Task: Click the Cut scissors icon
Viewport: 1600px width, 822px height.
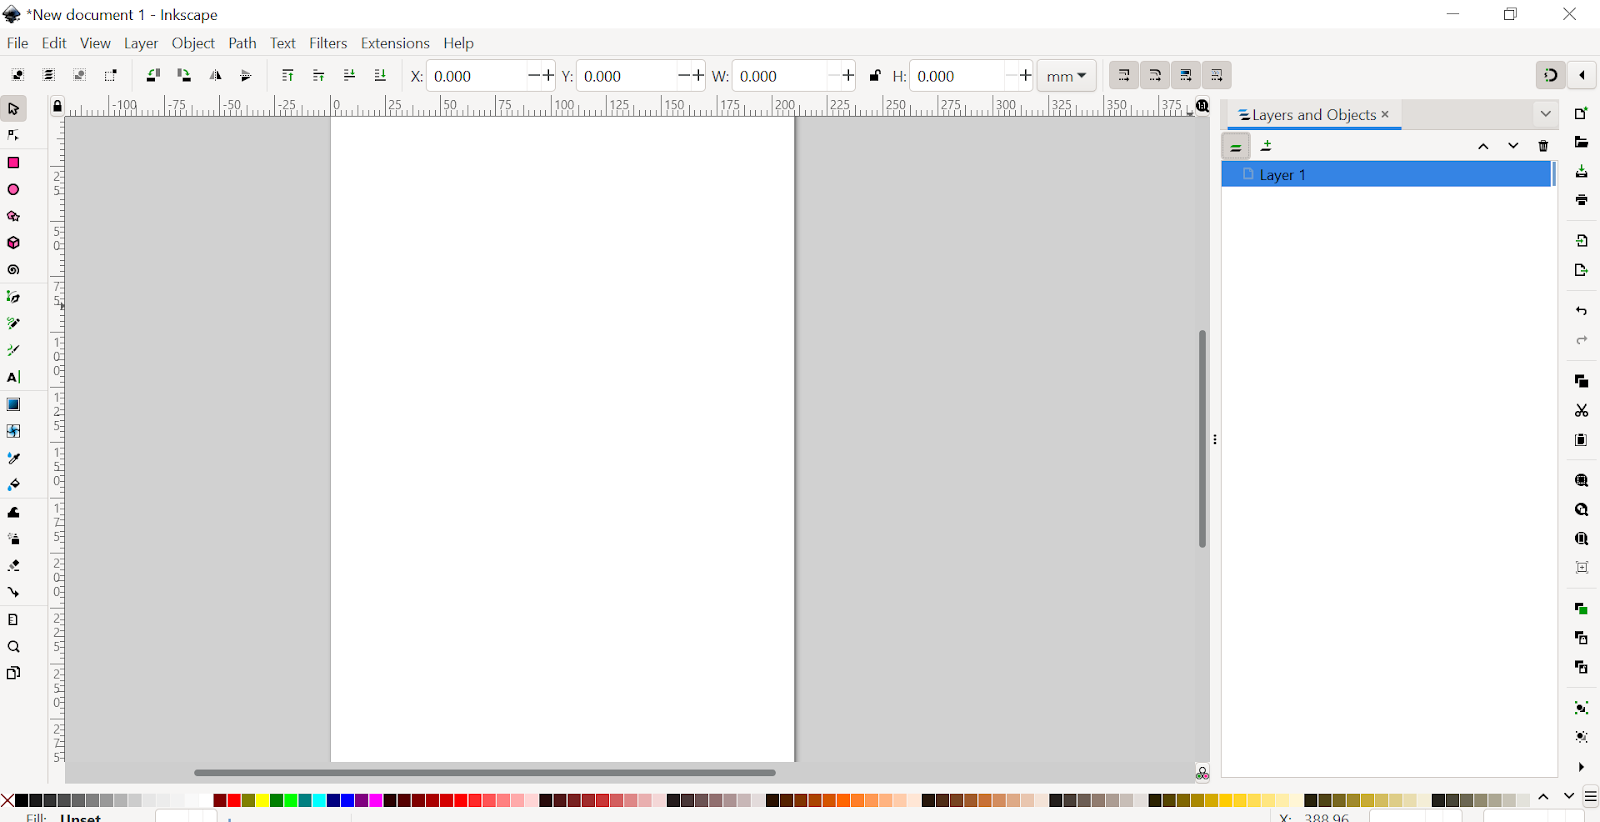Action: (x=1581, y=410)
